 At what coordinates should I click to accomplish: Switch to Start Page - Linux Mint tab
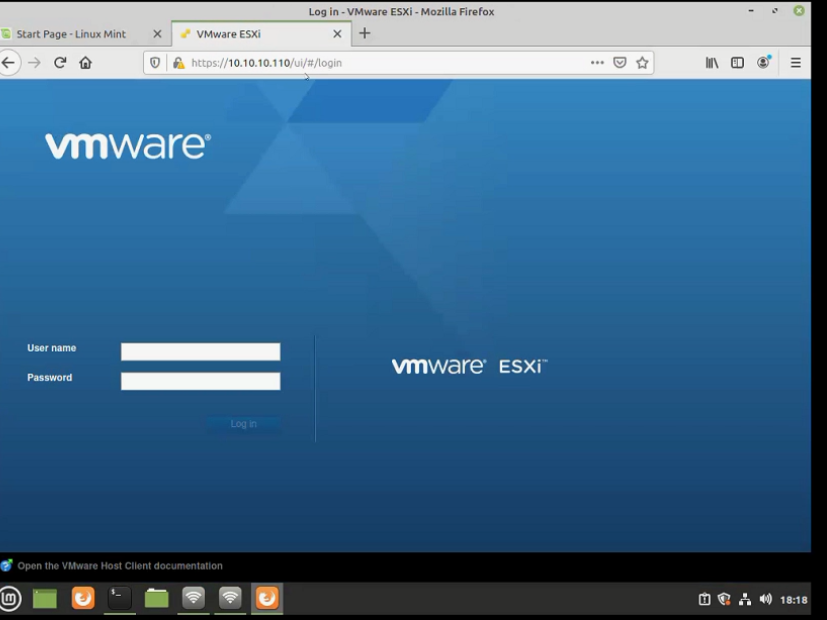tap(71, 34)
